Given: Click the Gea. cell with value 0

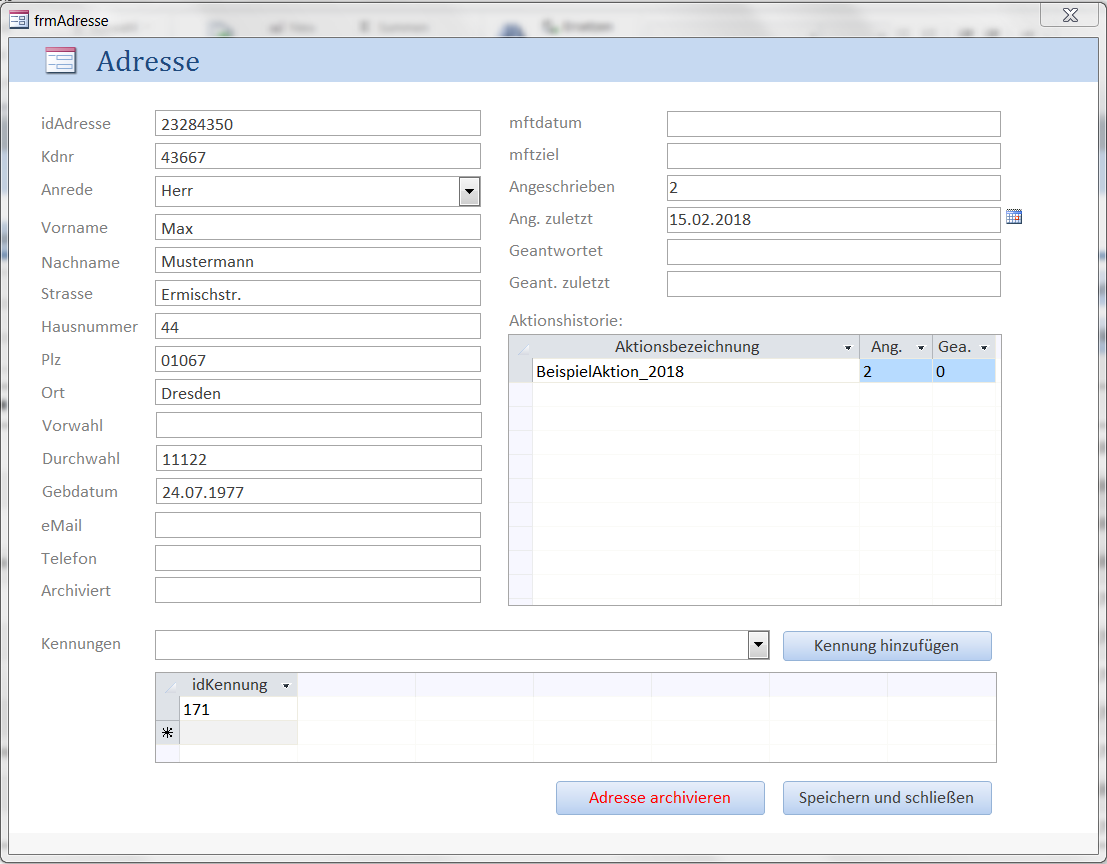Looking at the screenshot, I should point(964,371).
